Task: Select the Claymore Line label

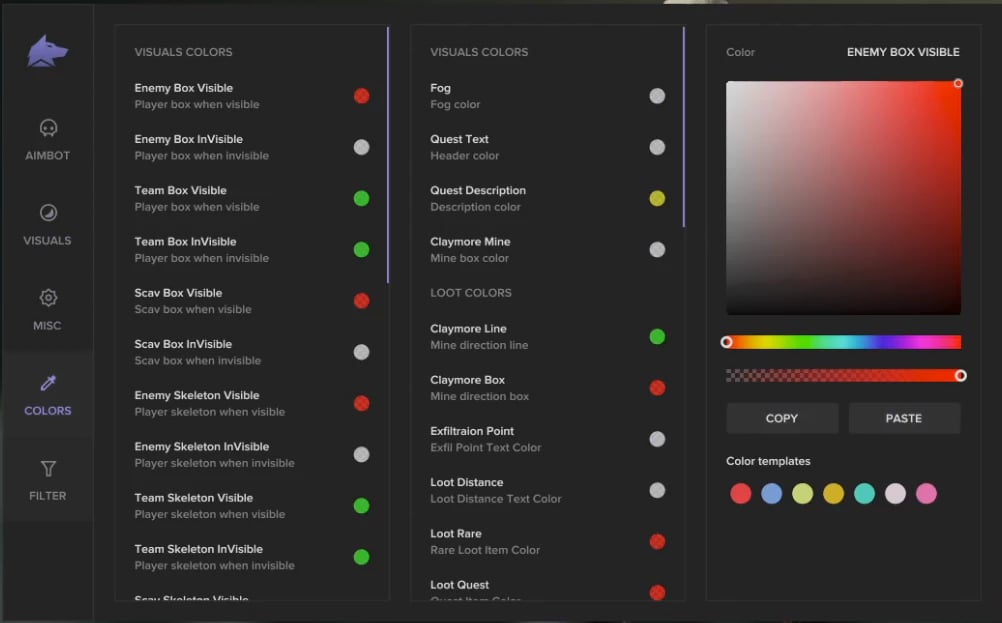Action: [x=468, y=328]
